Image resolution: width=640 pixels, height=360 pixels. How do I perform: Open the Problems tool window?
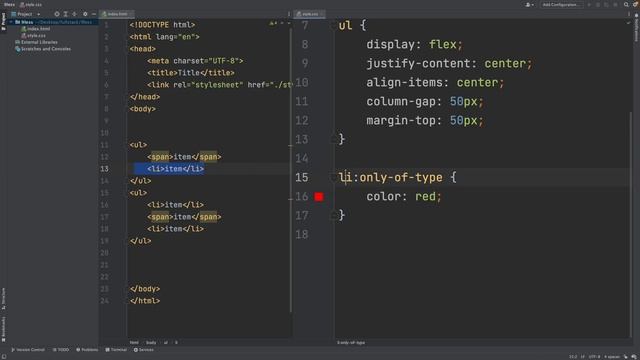click(87, 350)
